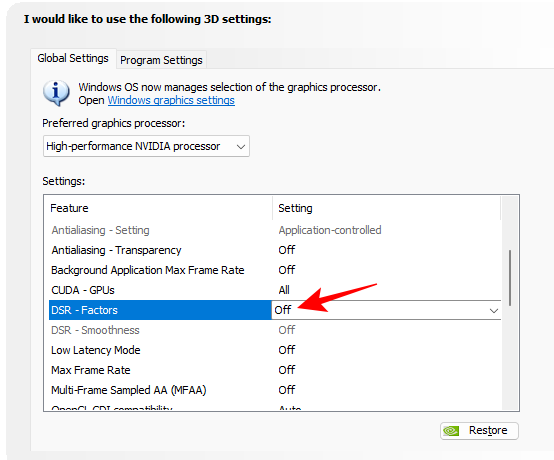Select Background Application Max Frame Rate row
Viewport: 554px width, 460px height.
click(275, 270)
